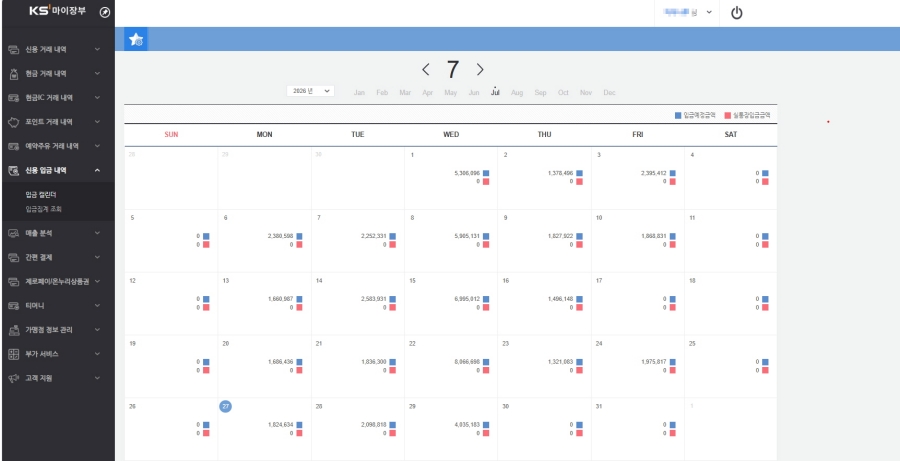Collapse the 신용 입금 내역 chevron

coord(98,171)
